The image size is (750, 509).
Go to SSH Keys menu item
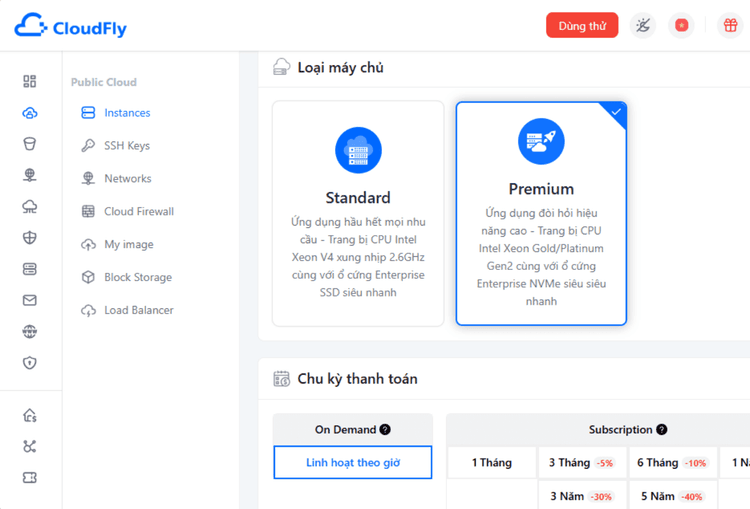(x=127, y=146)
